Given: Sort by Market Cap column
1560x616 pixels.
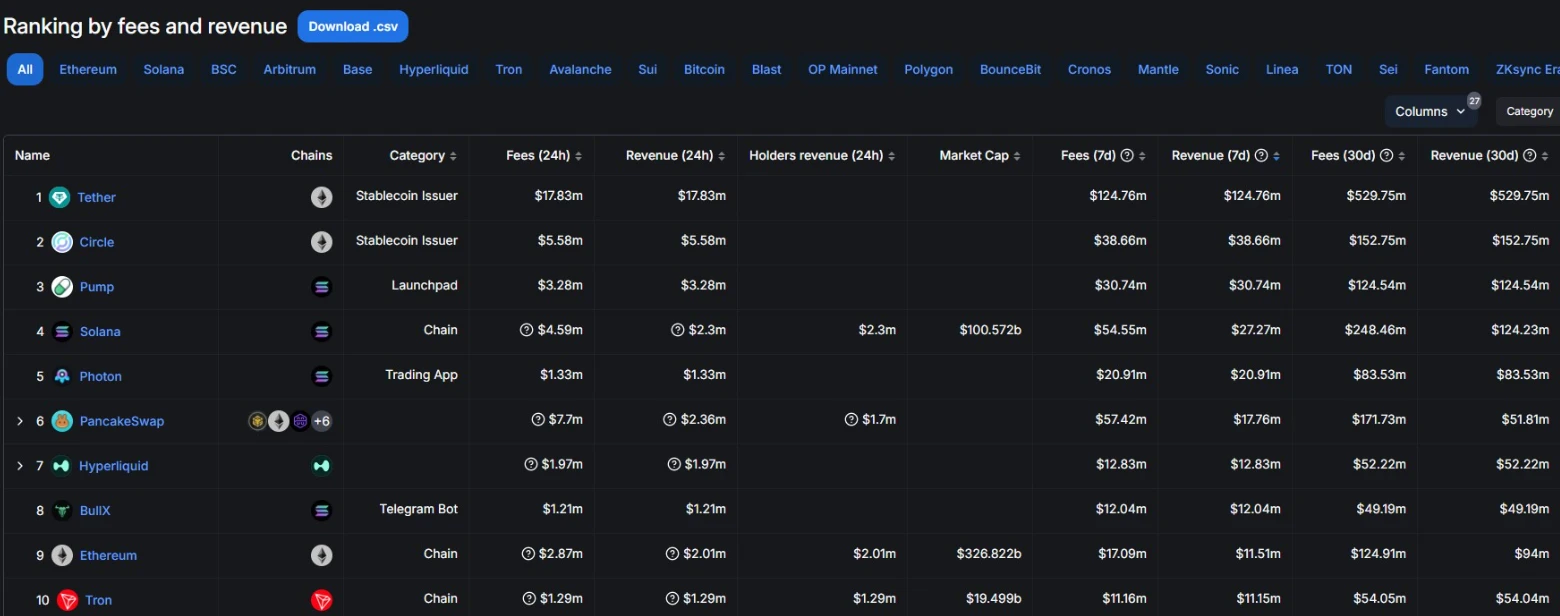Looking at the screenshot, I should (980, 155).
